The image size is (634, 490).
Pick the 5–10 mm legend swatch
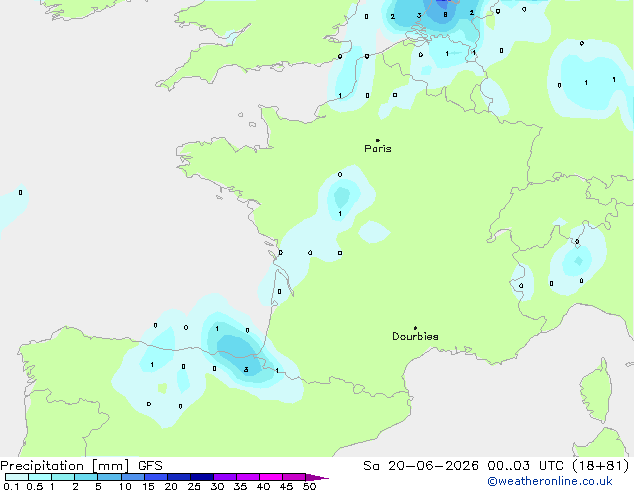click(109, 477)
